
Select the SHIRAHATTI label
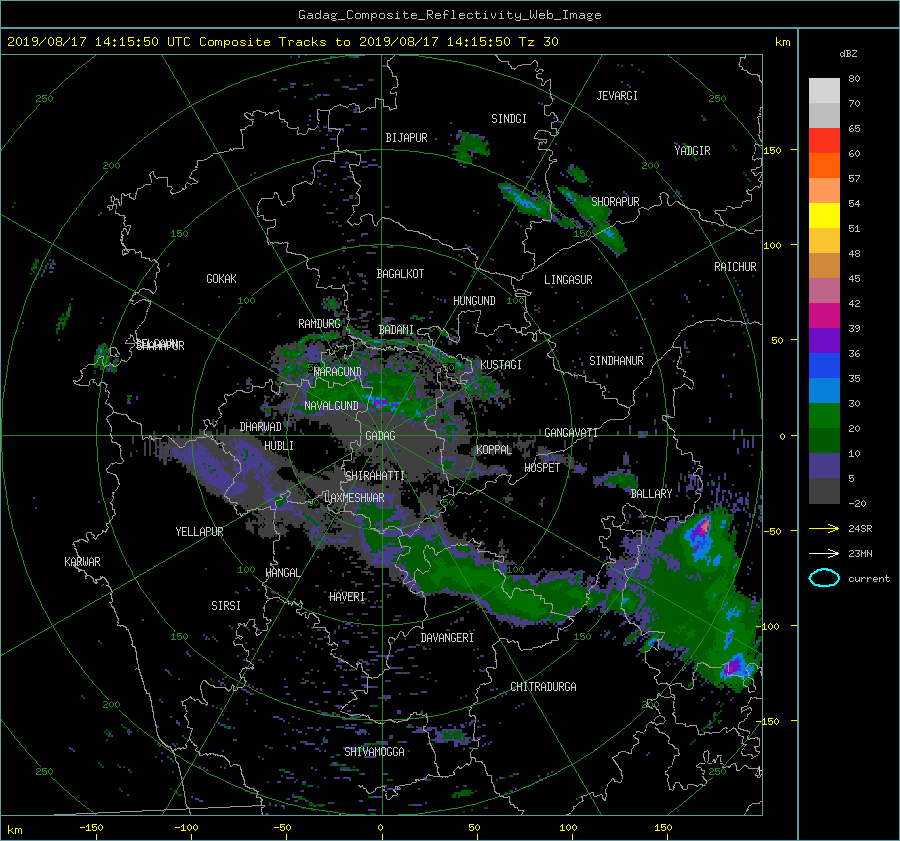coord(375,476)
